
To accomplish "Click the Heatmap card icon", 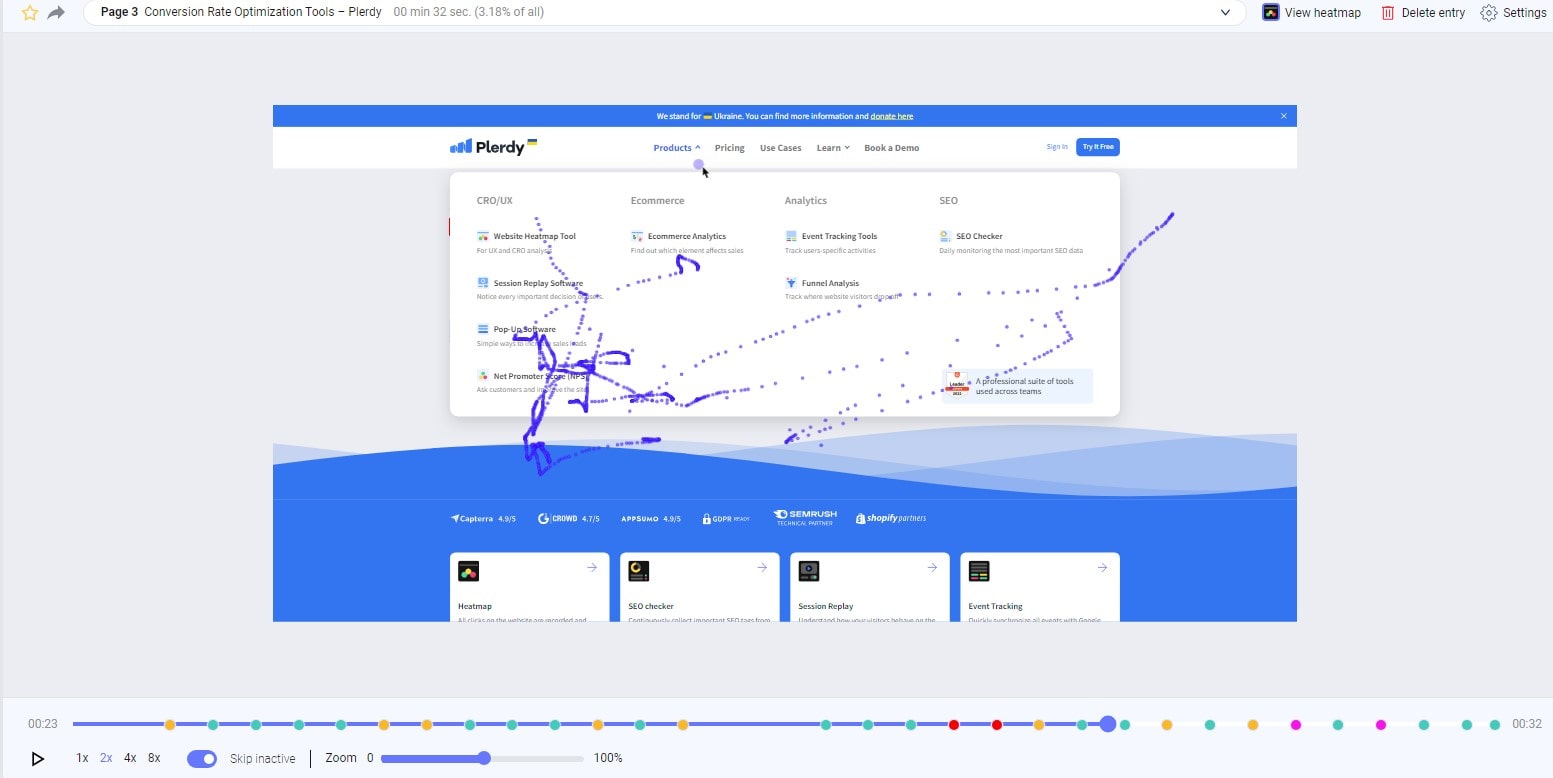I will coord(469,571).
